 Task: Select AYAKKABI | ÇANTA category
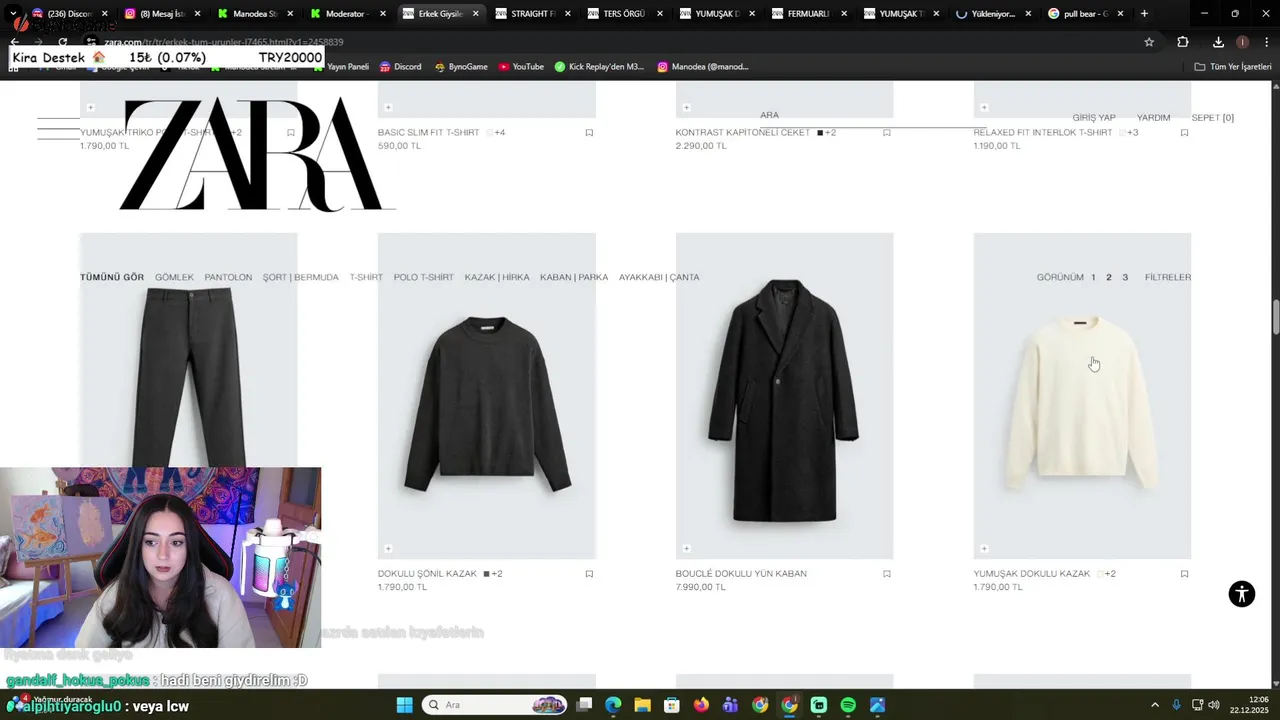click(x=659, y=277)
